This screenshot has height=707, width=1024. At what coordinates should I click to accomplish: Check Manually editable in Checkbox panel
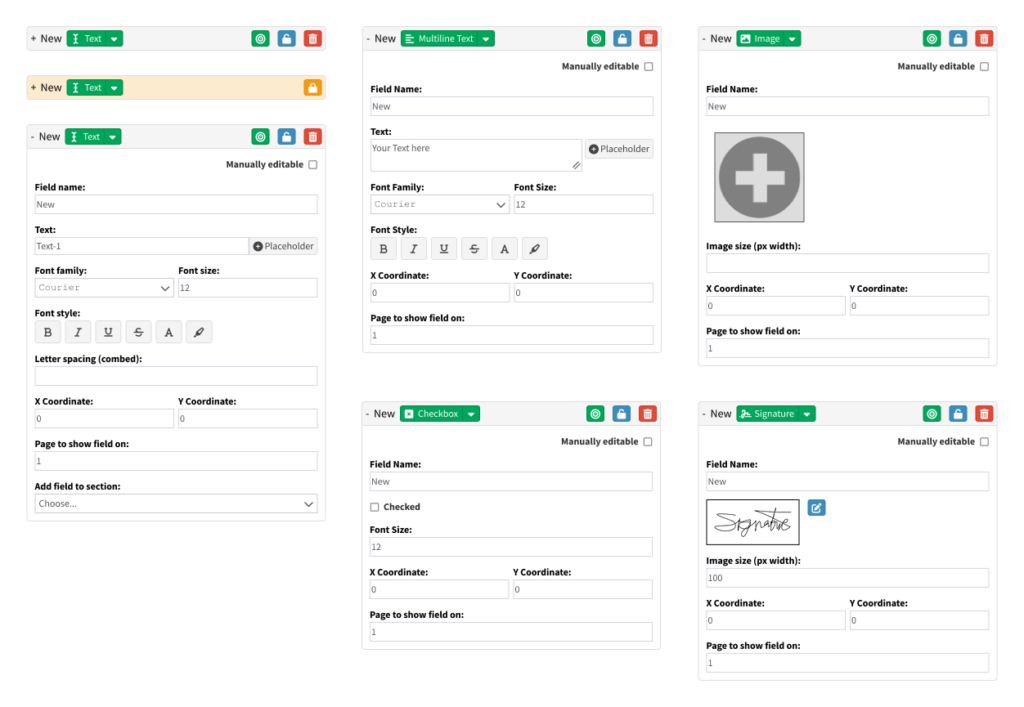click(648, 442)
